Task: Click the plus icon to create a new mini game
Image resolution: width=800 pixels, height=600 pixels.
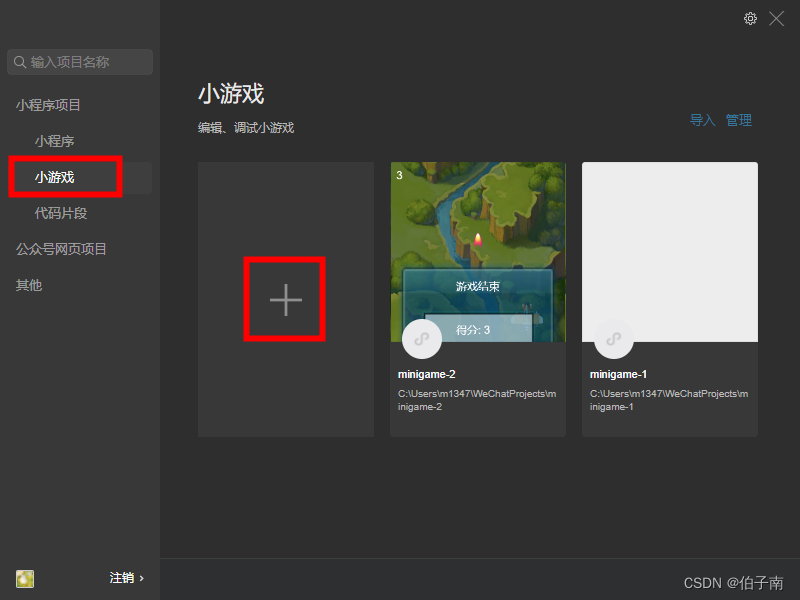Action: tap(284, 298)
